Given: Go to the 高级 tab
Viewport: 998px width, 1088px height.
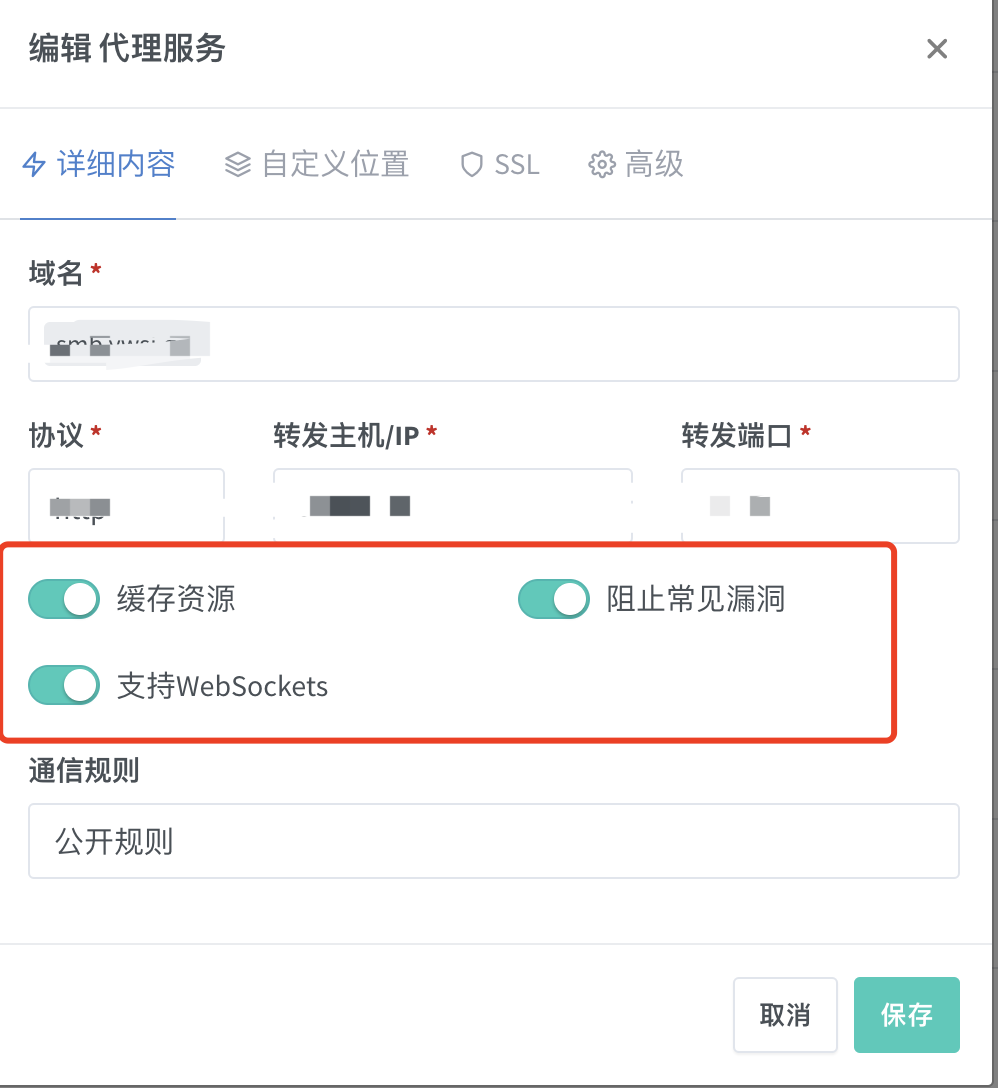Looking at the screenshot, I should pos(636,164).
